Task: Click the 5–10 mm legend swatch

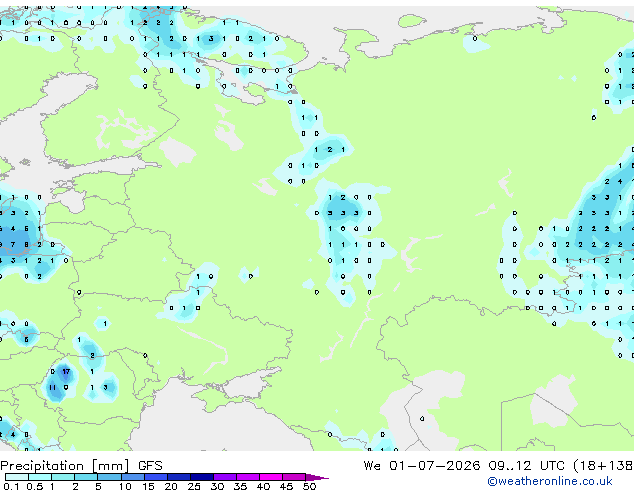Action: (109, 477)
